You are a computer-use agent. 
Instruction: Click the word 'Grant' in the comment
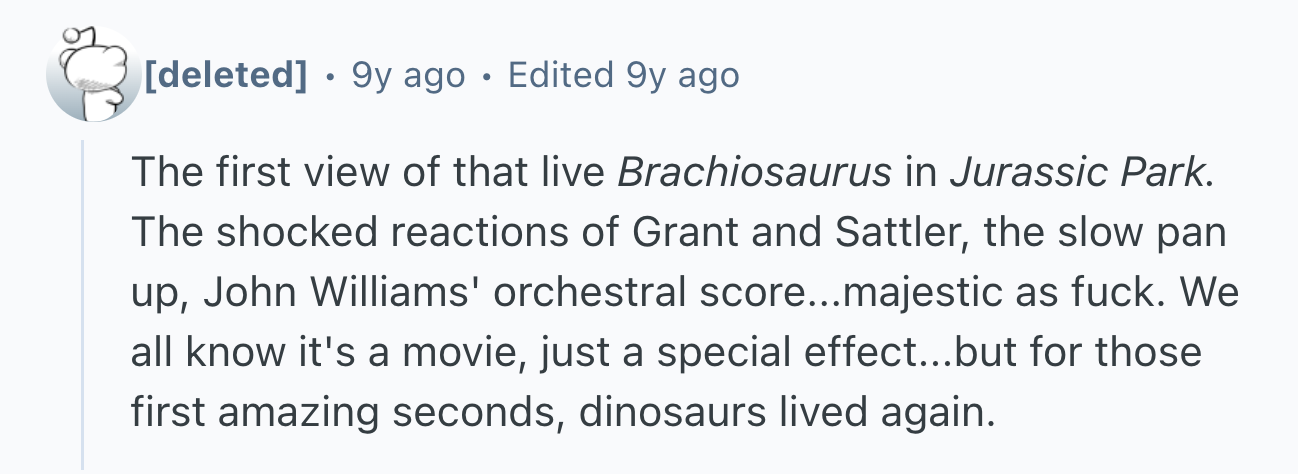pos(676,233)
